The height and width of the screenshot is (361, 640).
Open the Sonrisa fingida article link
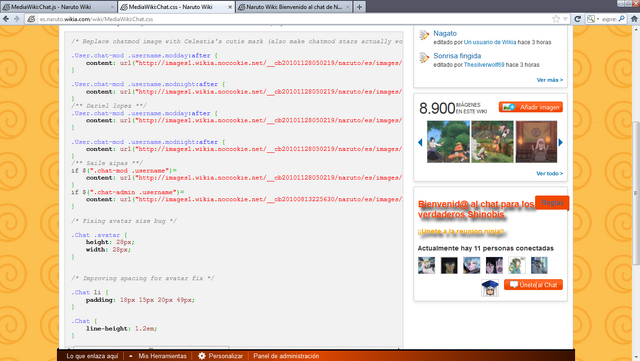point(457,56)
